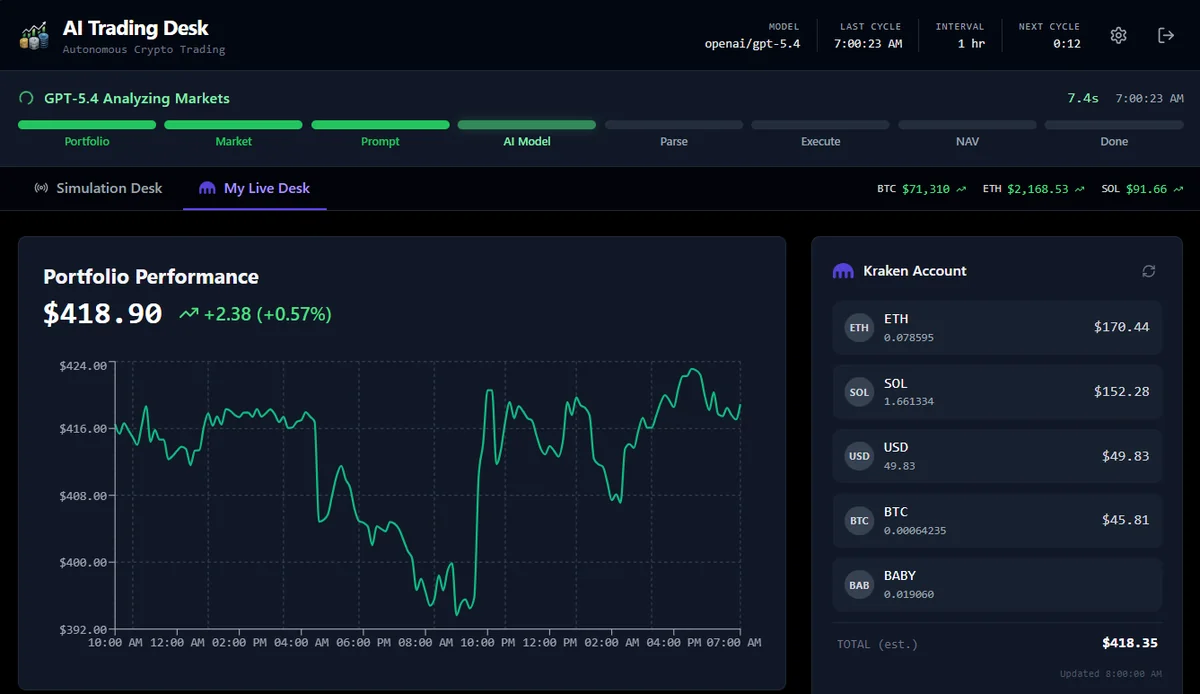Screen dimensions: 1200x694
Task: Click the My Live Desk Kraken icon
Action: (207, 188)
